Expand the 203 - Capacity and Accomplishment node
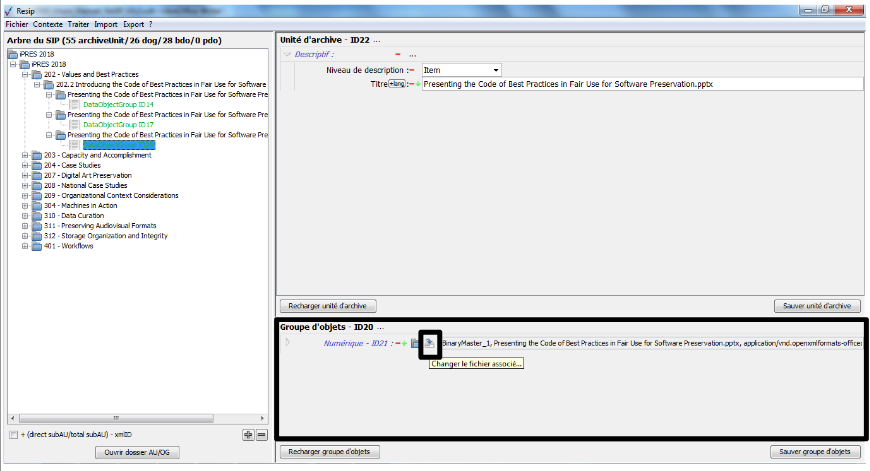Viewport: 870px width, 471px height. click(x=24, y=155)
